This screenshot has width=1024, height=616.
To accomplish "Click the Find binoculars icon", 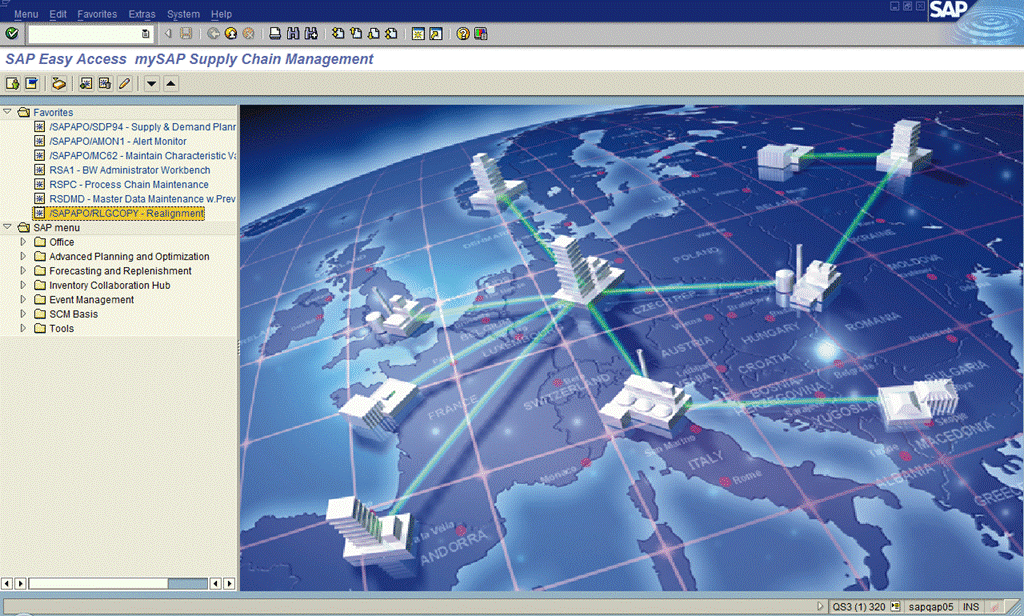I will (x=293, y=33).
